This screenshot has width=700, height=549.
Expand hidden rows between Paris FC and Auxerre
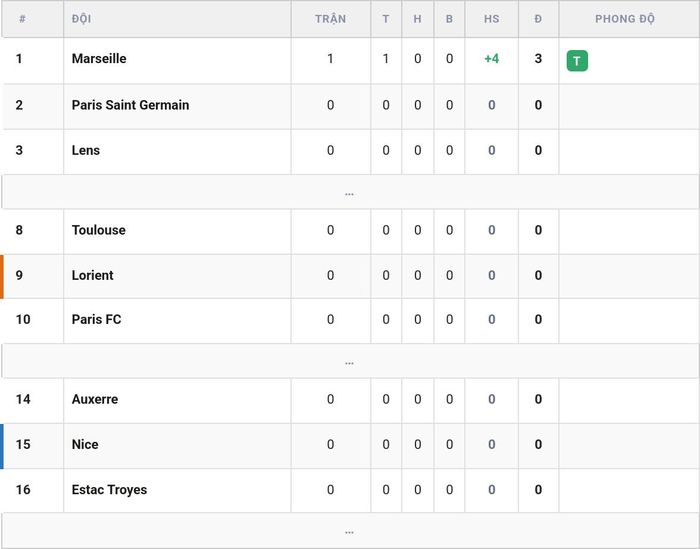tap(350, 361)
